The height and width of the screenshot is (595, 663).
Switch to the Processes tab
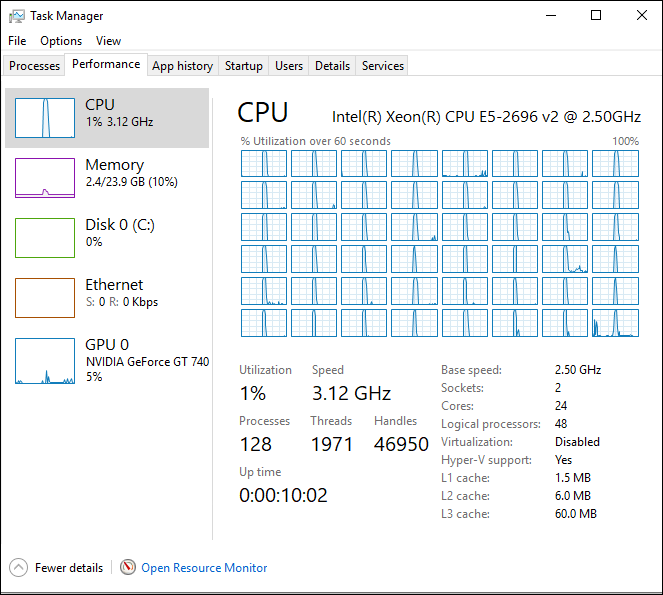click(x=35, y=66)
